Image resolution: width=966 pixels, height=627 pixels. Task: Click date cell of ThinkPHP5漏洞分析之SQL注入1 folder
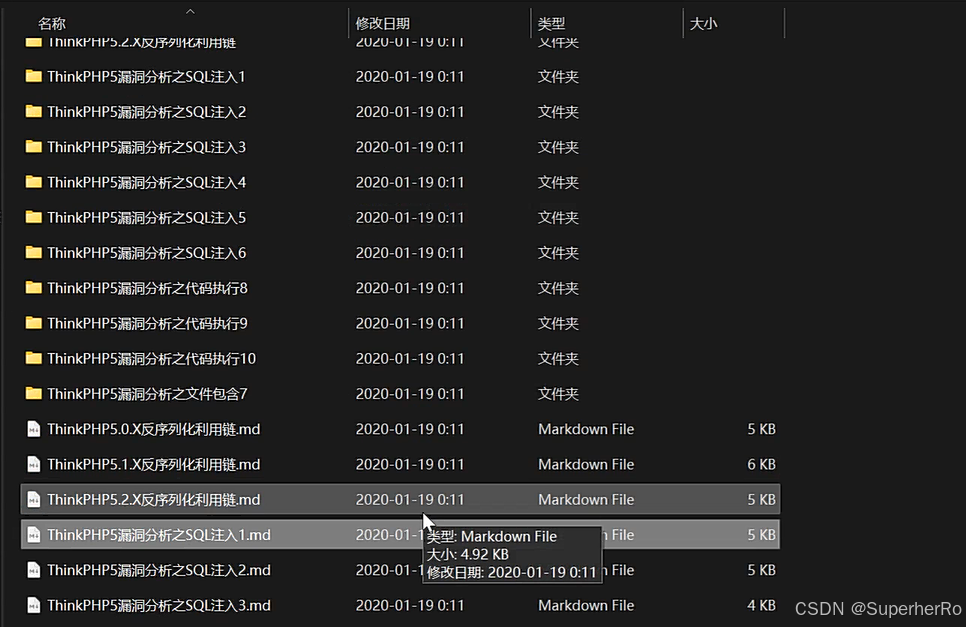pos(410,76)
